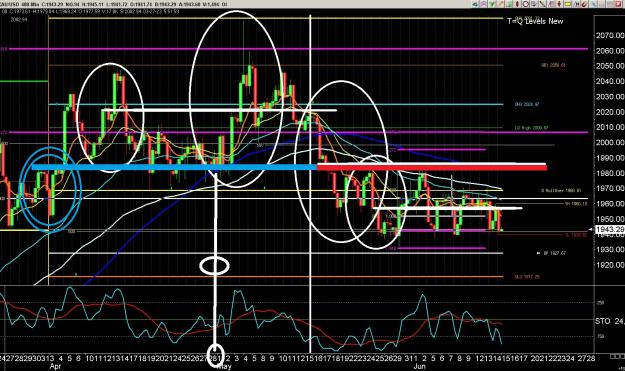Select the yellow rectangle drawing tool
This screenshot has height=371, width=625.
point(568,4)
